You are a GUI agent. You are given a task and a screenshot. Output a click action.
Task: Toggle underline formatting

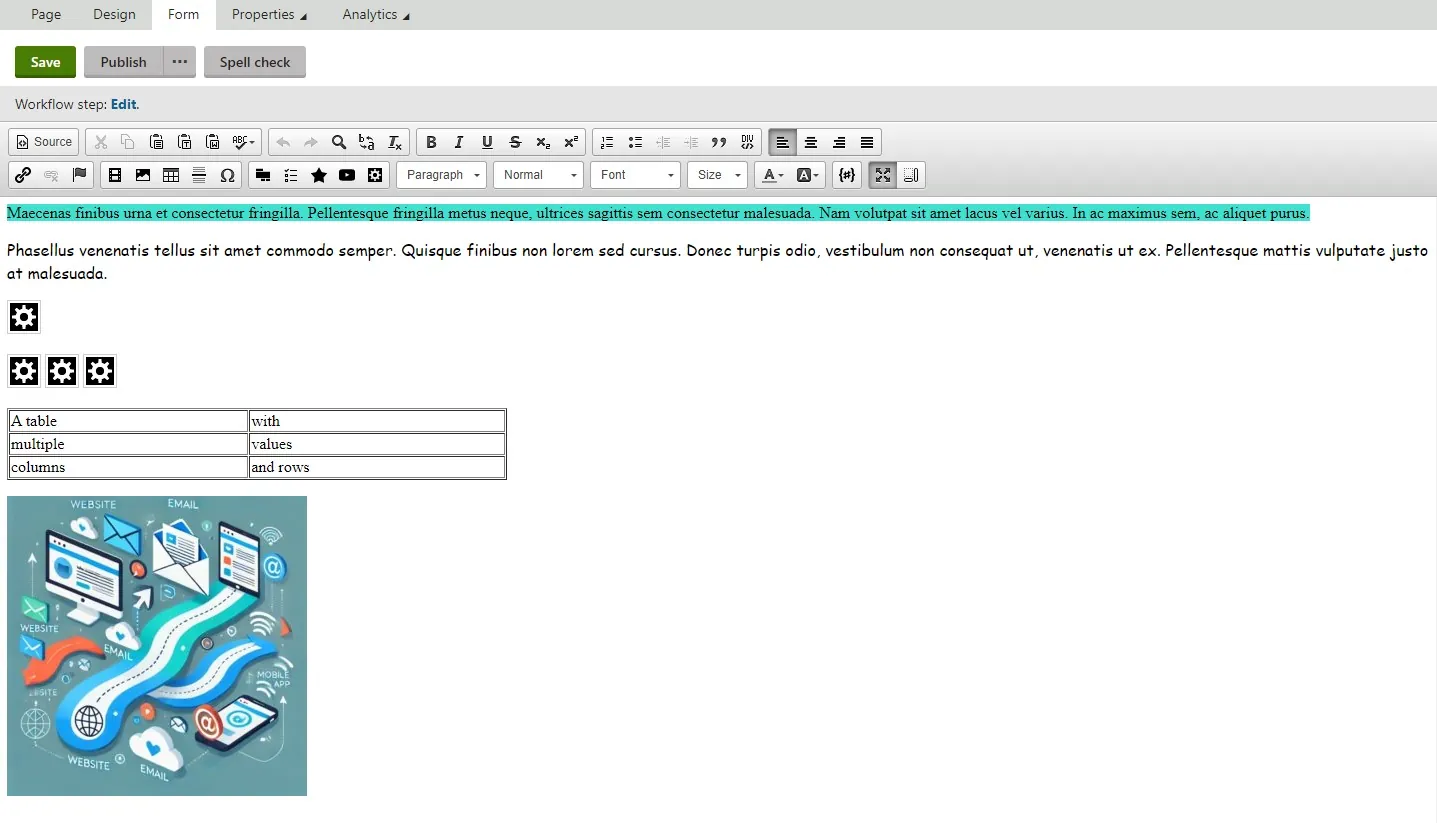pos(487,142)
